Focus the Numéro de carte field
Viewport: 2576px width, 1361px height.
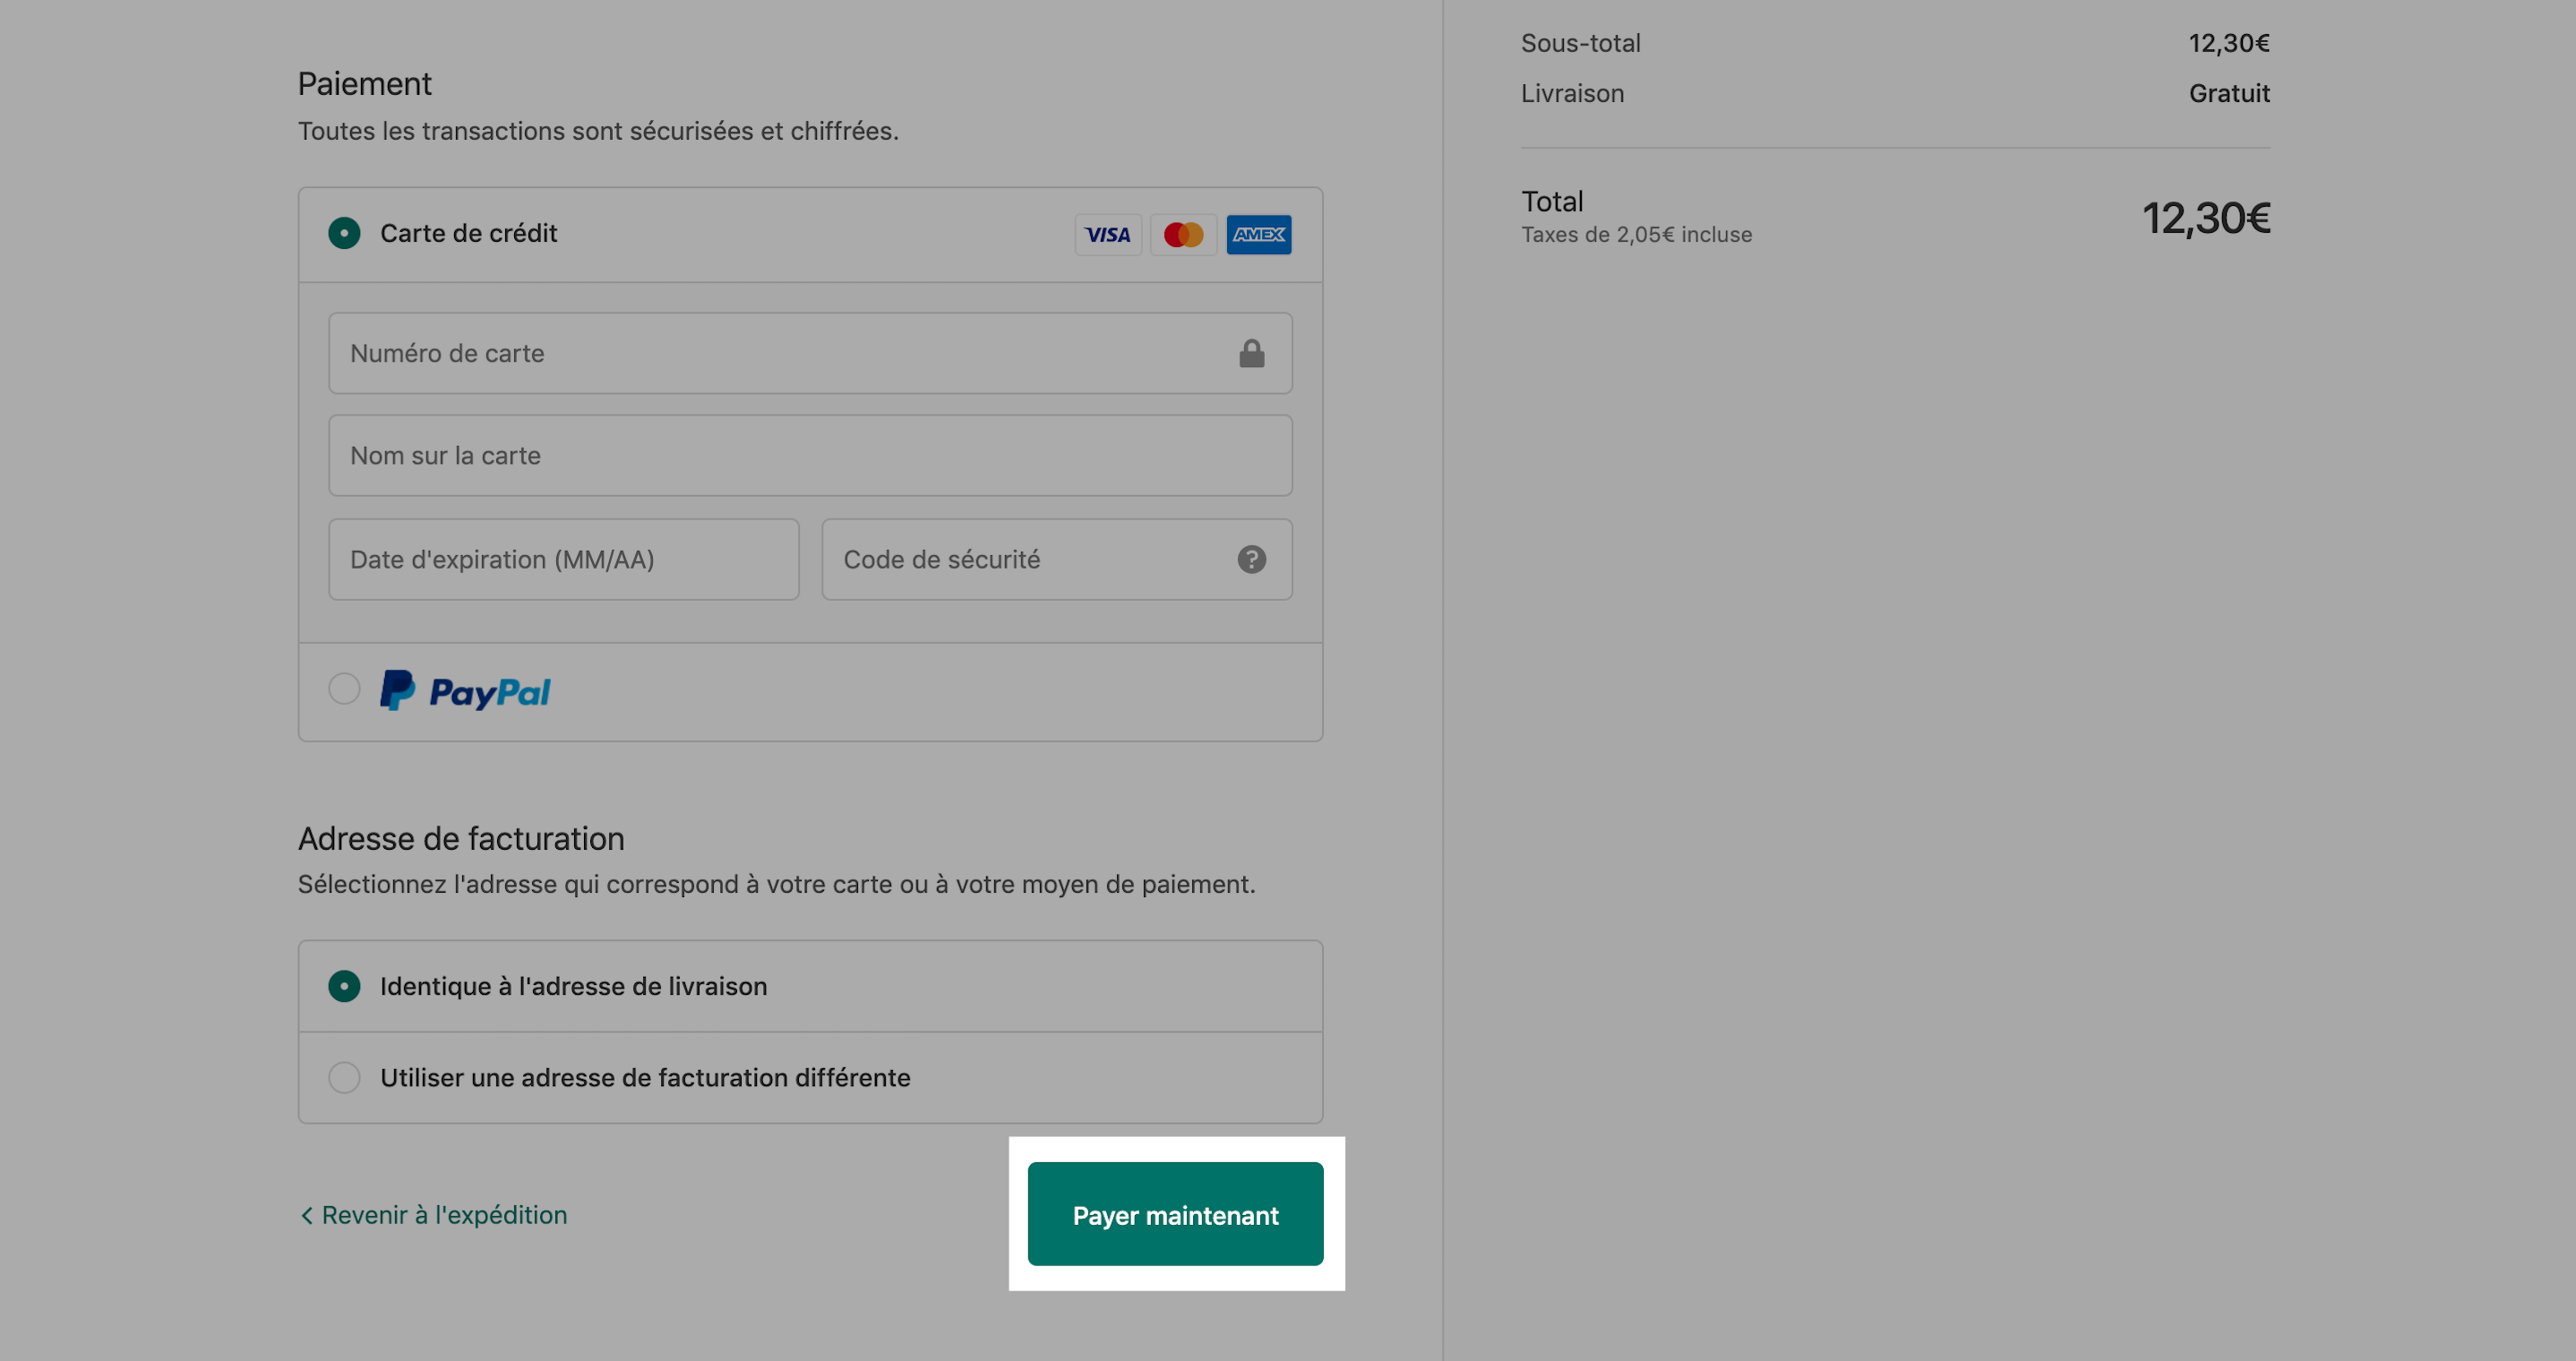[x=810, y=354]
